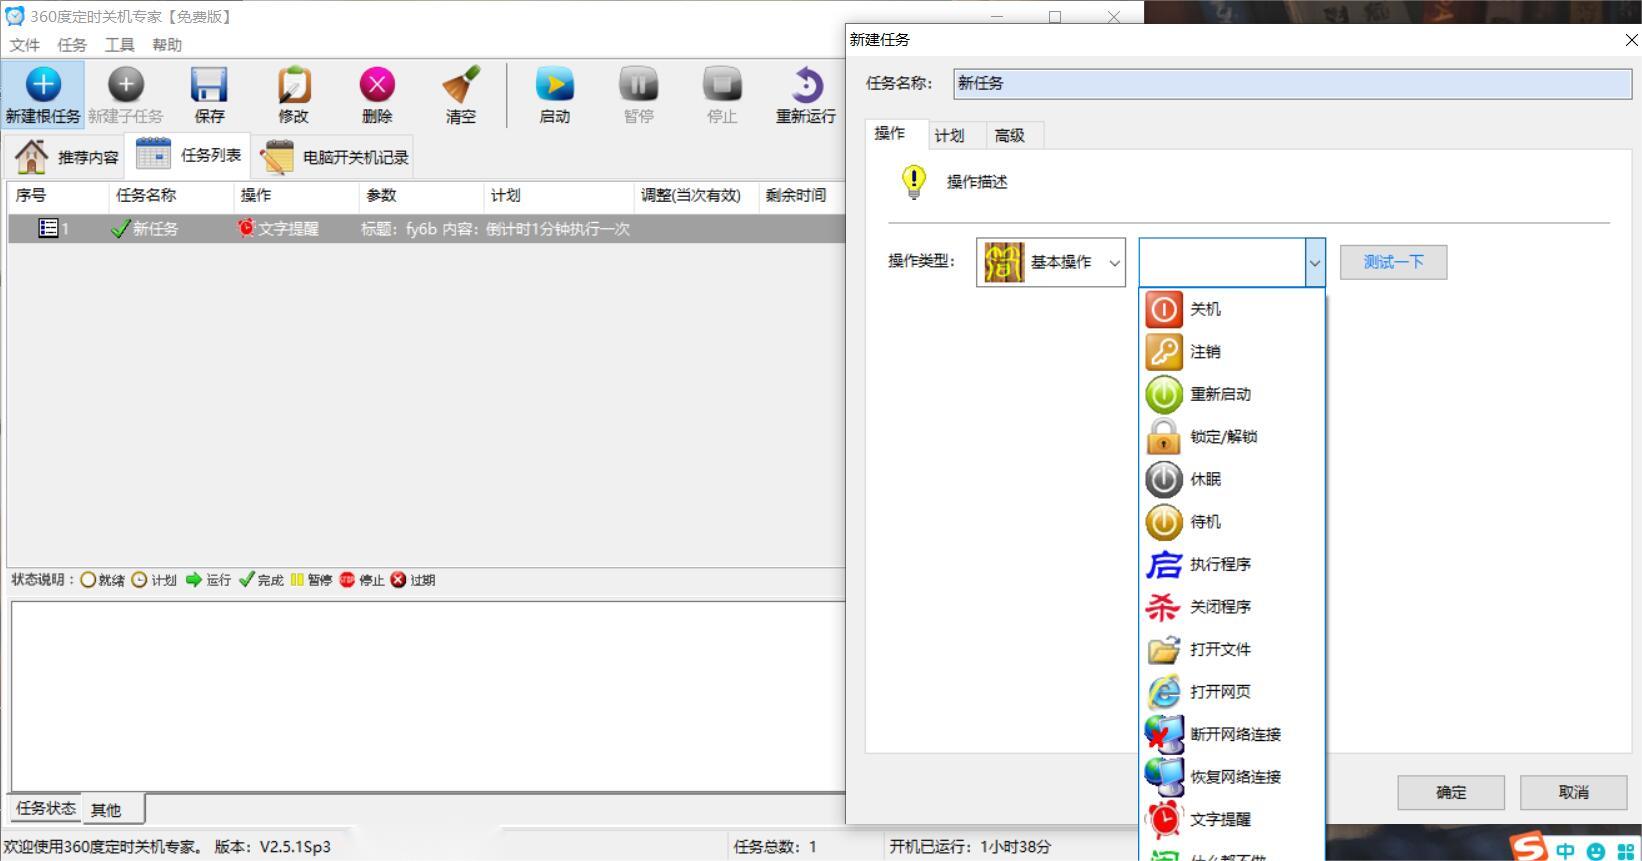Click the 剩余时间 column header

pyautogui.click(x=802, y=196)
